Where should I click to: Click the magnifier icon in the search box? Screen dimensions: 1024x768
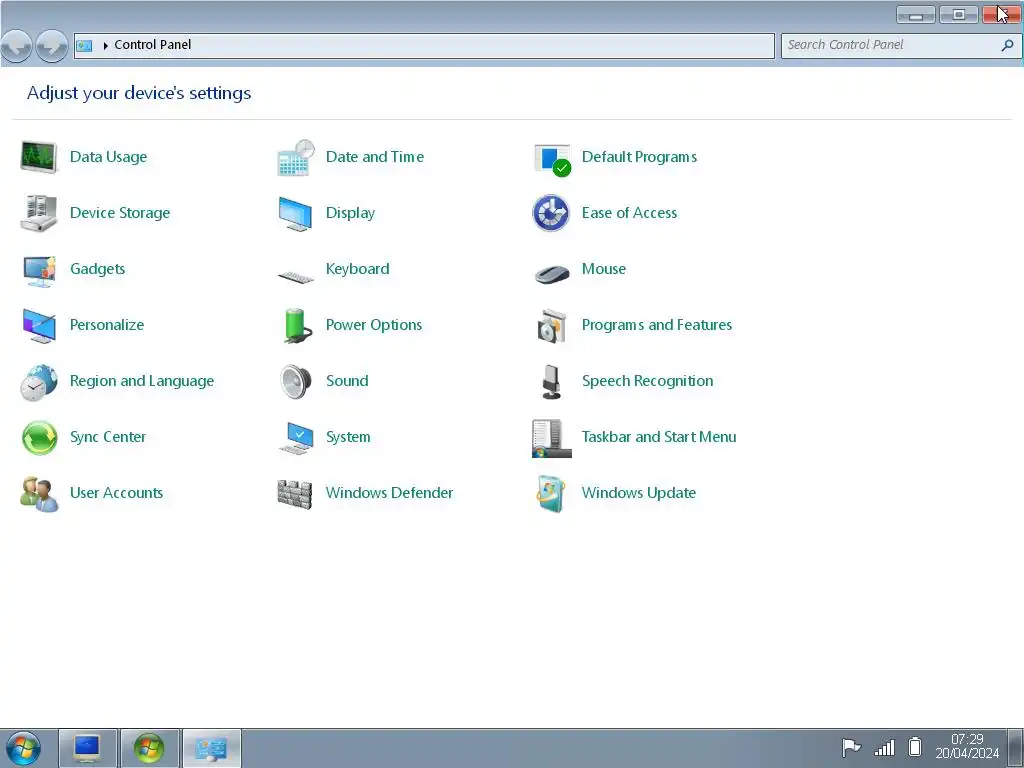(1008, 45)
